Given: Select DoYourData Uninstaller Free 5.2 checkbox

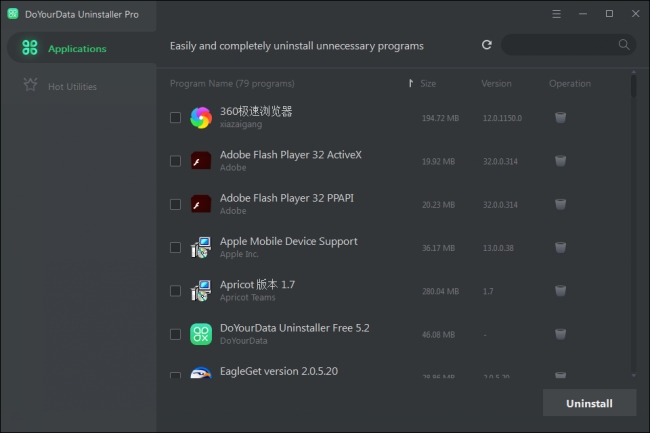Looking at the screenshot, I should click(175, 334).
